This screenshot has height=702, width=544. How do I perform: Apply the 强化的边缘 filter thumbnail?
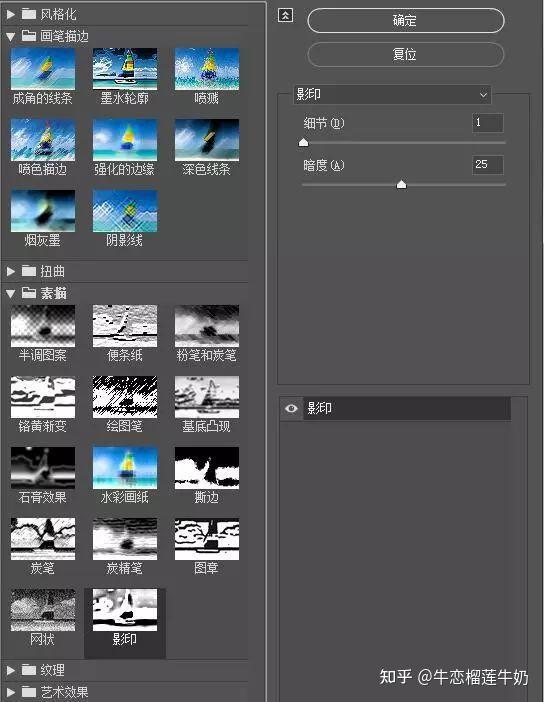125,140
